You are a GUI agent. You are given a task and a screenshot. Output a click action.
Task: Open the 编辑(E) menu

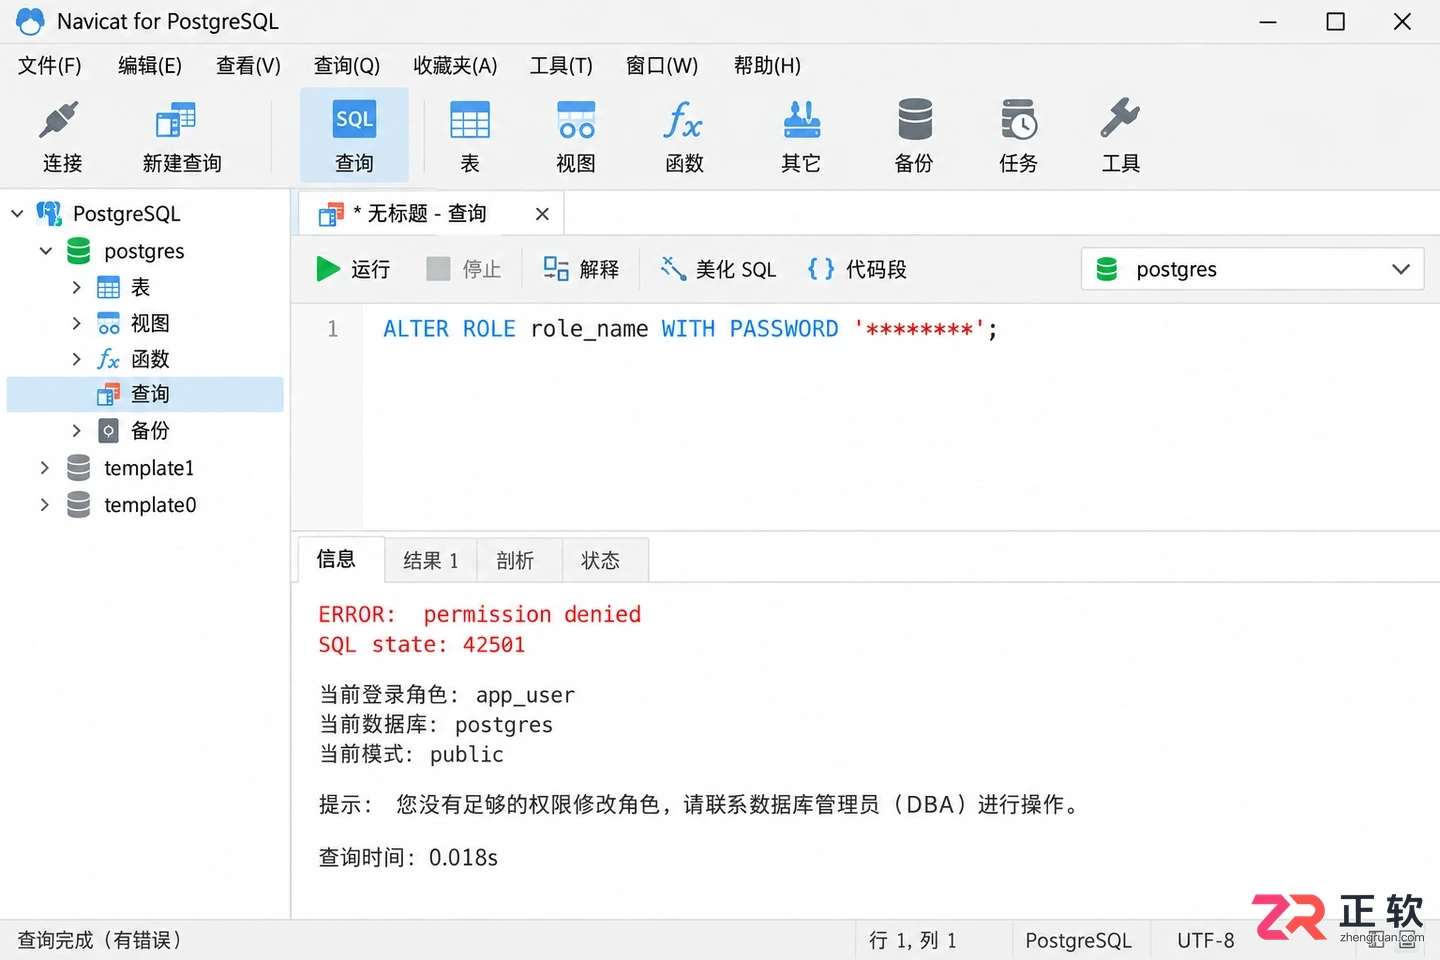[150, 66]
